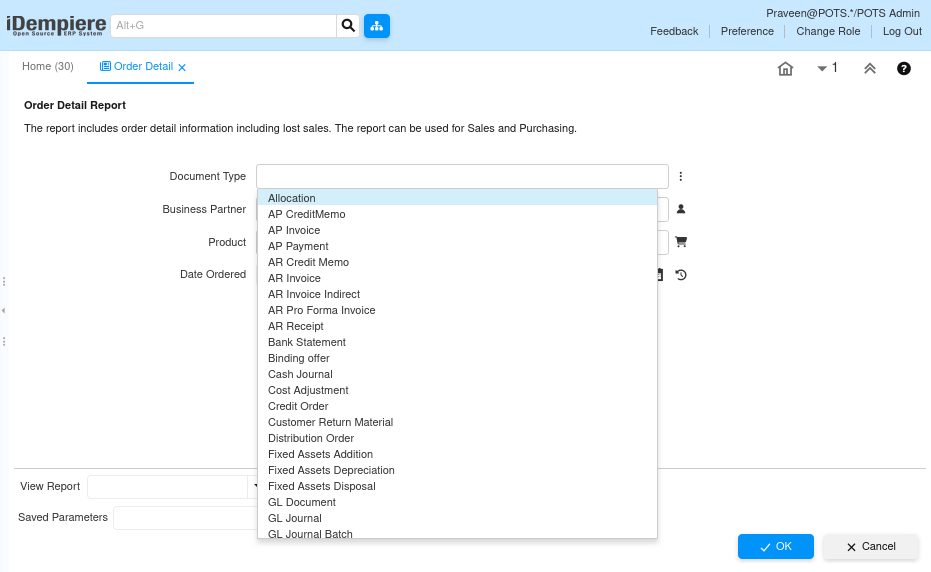The width and height of the screenshot is (931, 572).
Task: Choose Cash Journal entry
Action: click(x=457, y=374)
